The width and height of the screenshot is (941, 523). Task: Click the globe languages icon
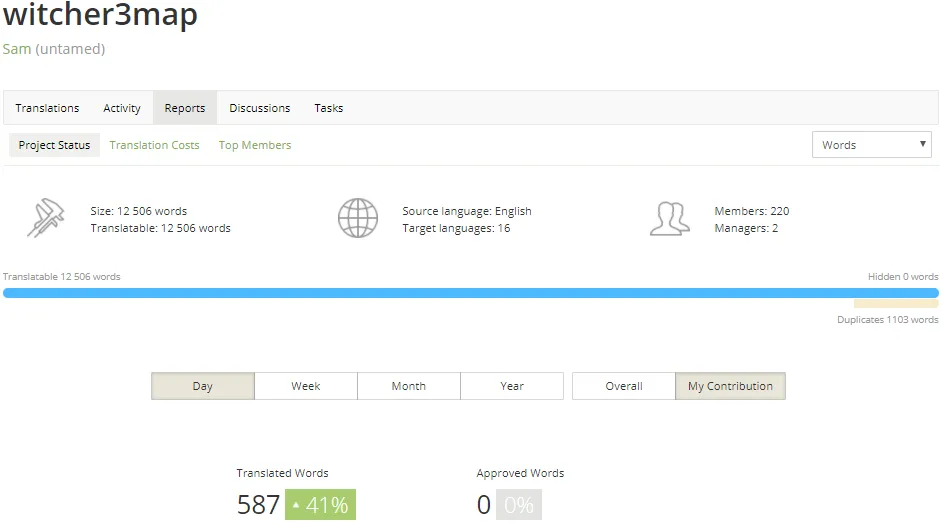[x=358, y=218]
